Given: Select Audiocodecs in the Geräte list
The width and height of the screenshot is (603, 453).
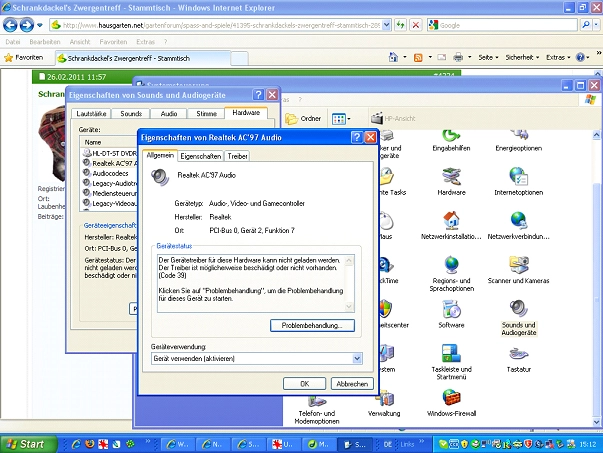Looking at the screenshot, I should tap(110, 173).
